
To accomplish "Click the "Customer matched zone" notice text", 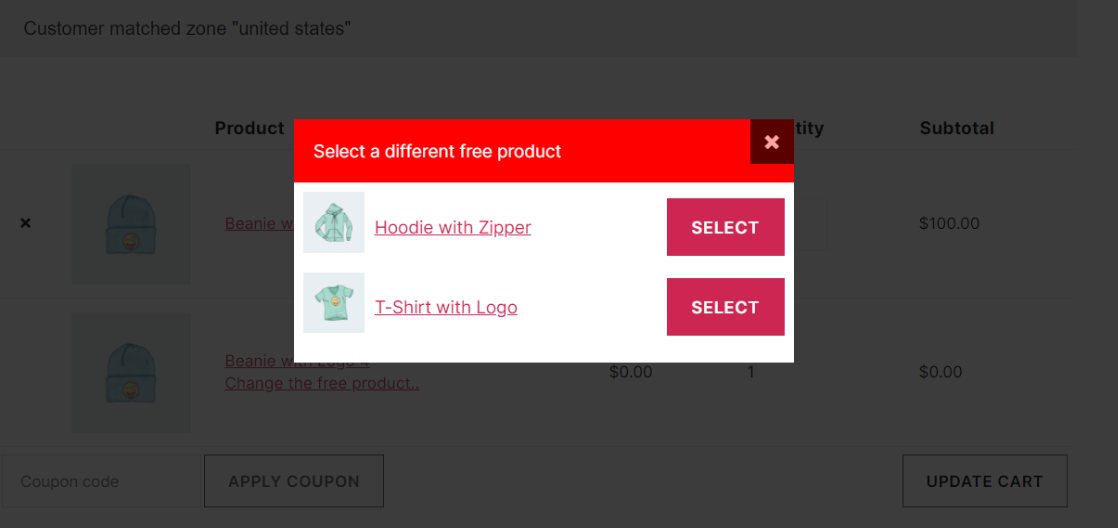I will click(x=187, y=28).
